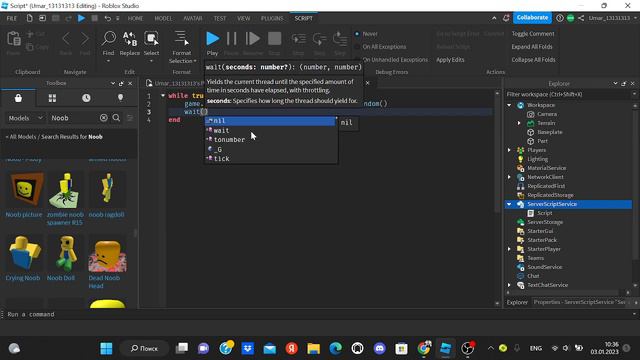Expand the StarterPlayer tree node
The height and width of the screenshot is (360, 640).
509,249
